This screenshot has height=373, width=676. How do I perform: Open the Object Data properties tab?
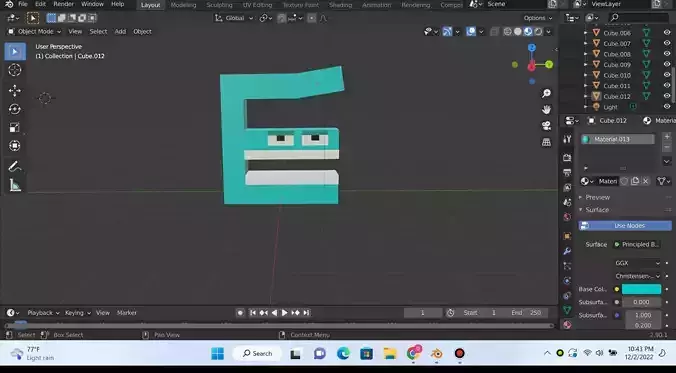pos(567,310)
